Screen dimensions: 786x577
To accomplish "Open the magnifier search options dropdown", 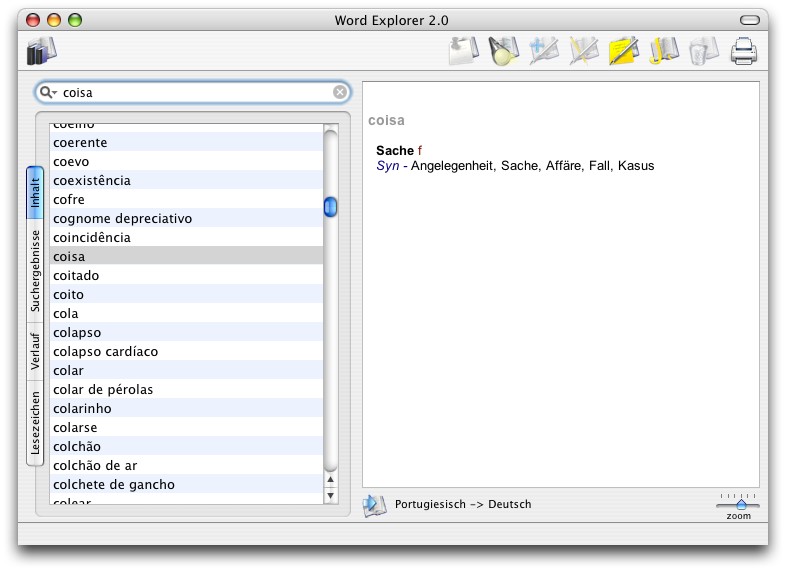I will (x=49, y=92).
